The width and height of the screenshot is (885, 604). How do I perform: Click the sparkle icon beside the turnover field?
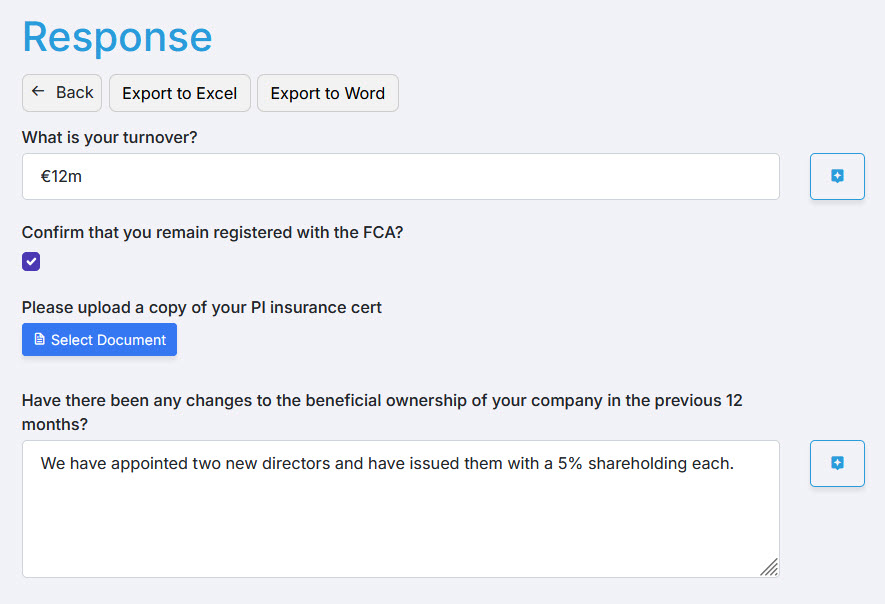coord(837,176)
